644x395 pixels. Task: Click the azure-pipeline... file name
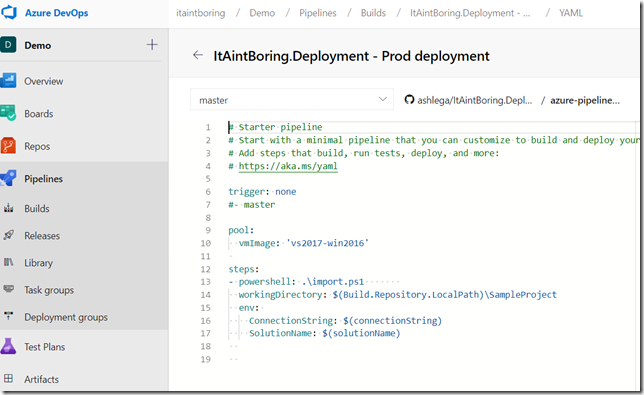click(x=585, y=100)
